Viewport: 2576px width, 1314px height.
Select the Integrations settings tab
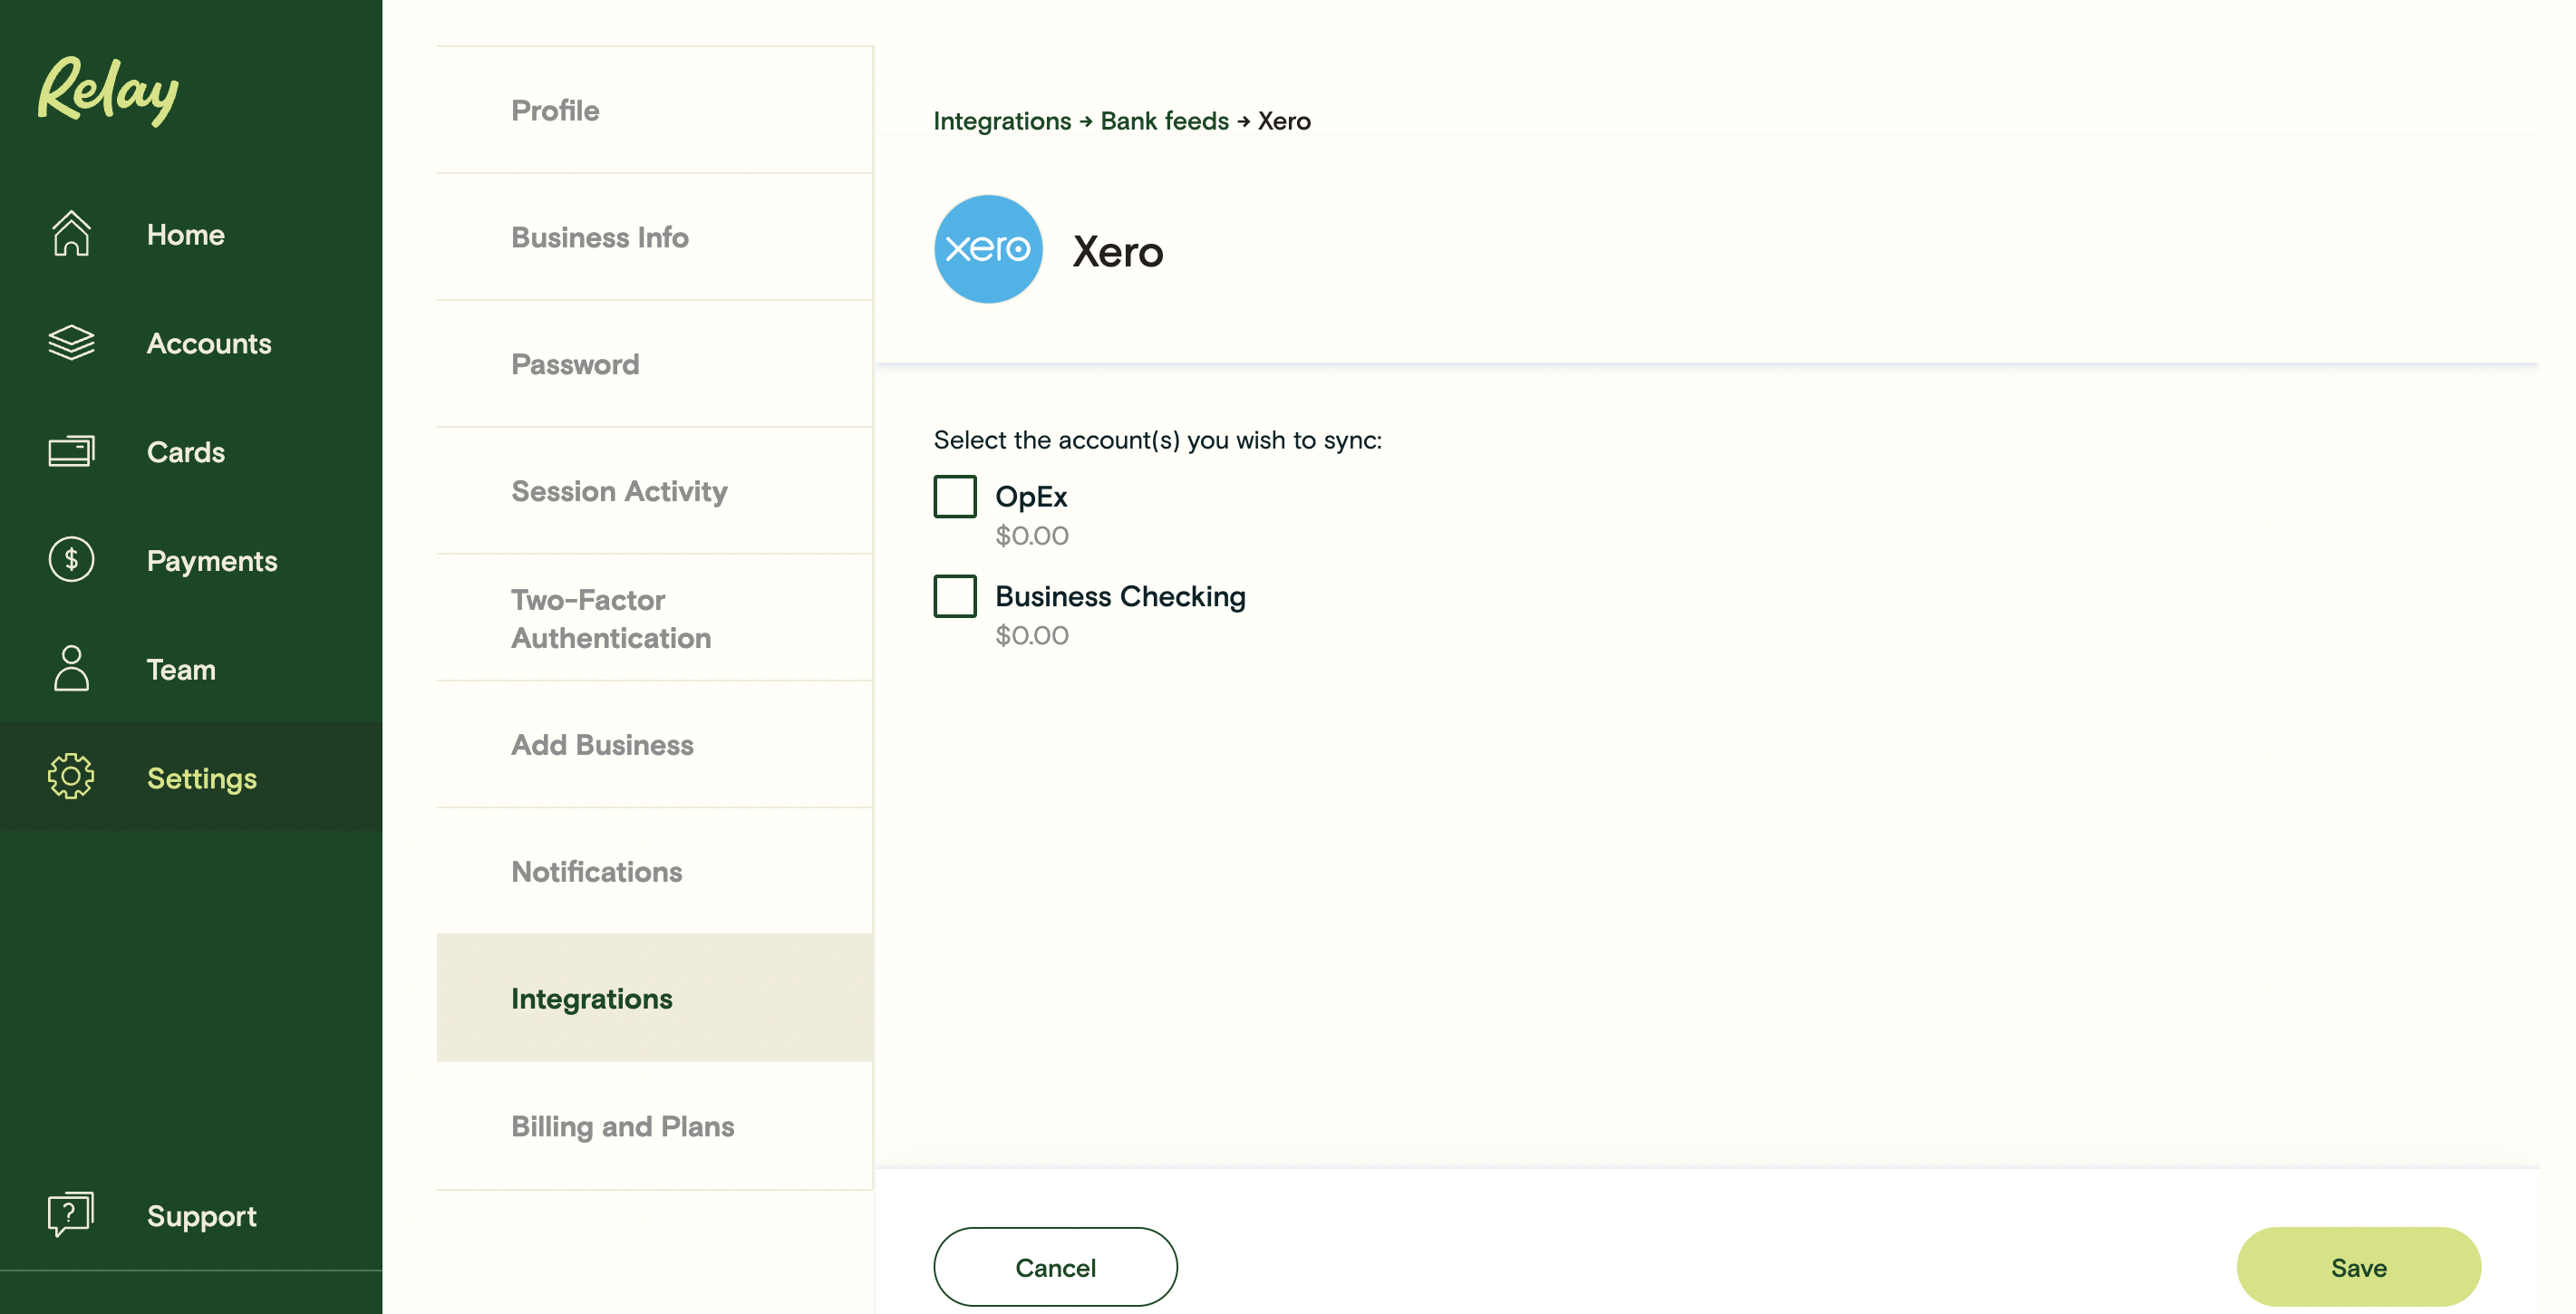click(654, 998)
